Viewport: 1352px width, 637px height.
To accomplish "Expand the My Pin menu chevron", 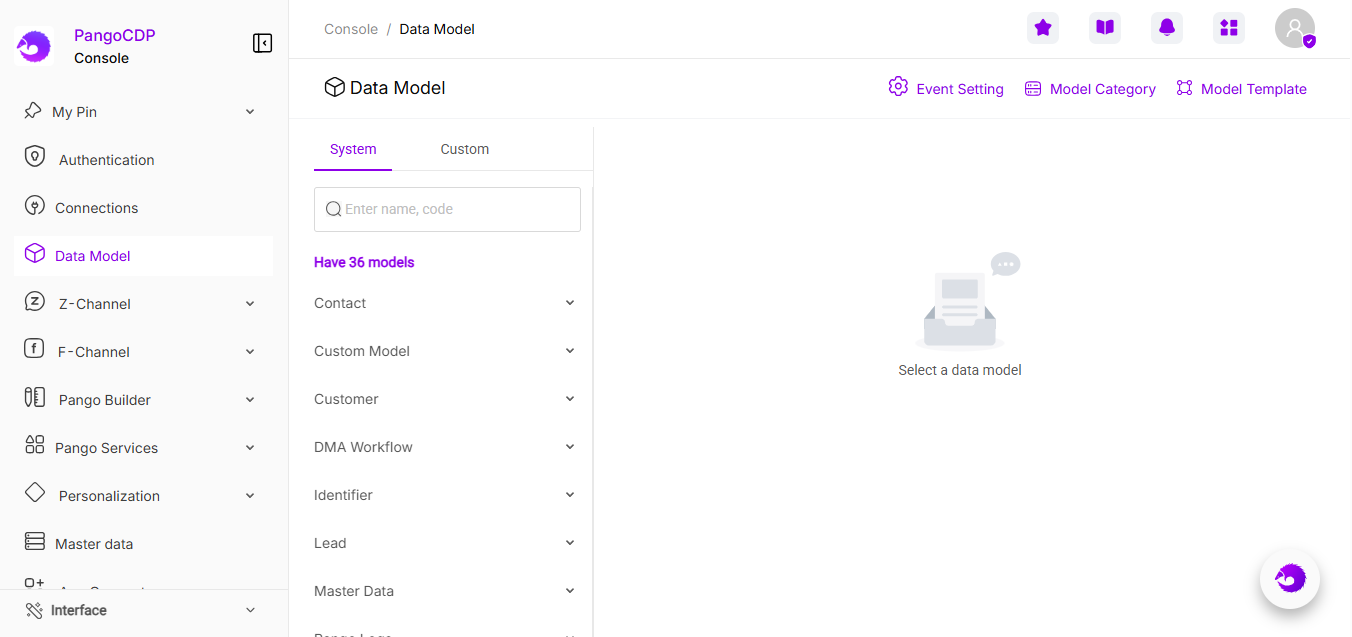I will tap(250, 112).
